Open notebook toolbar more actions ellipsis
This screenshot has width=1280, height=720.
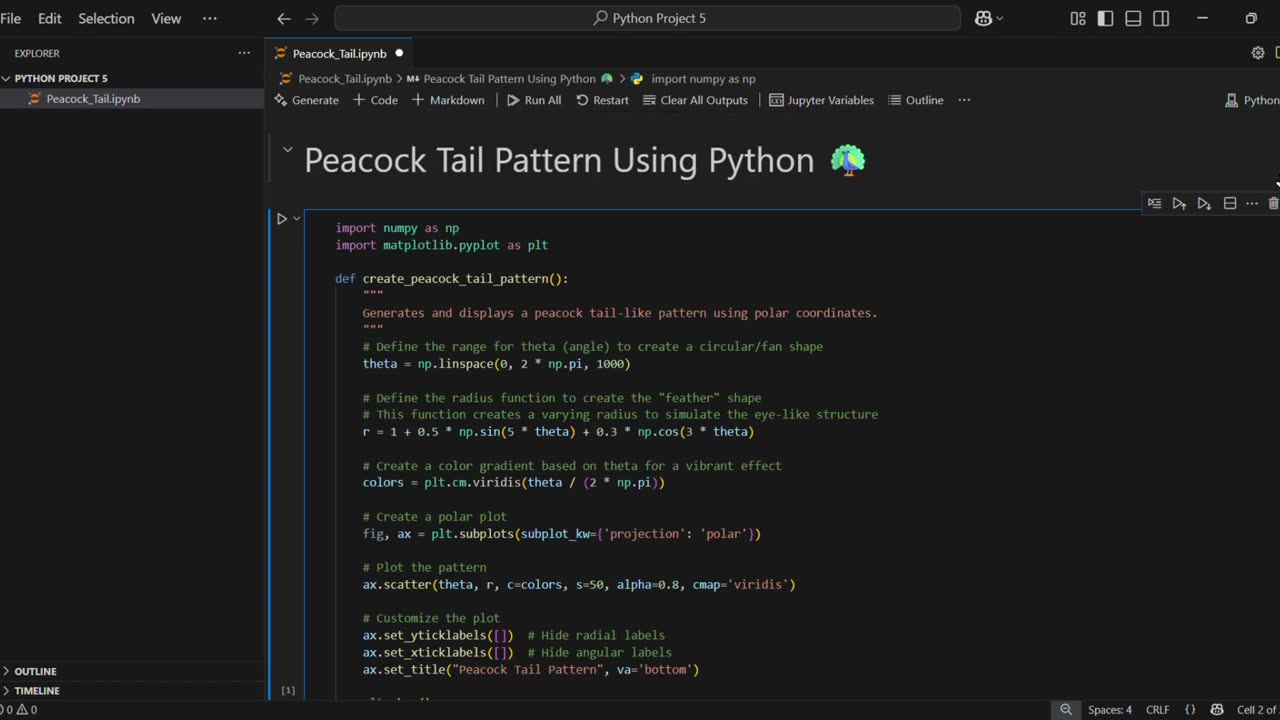coord(964,100)
